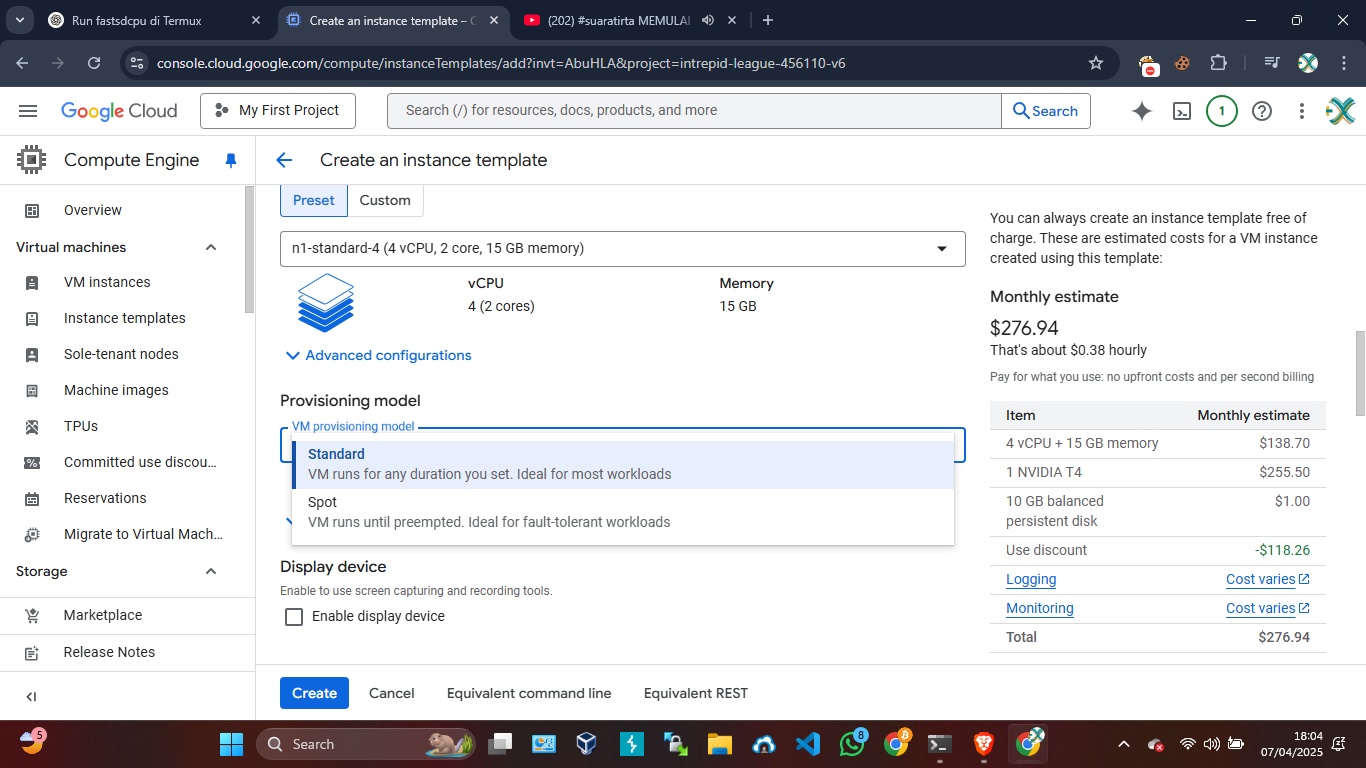Click the Compute Engine chip icon
The image size is (1366, 768).
(32, 160)
